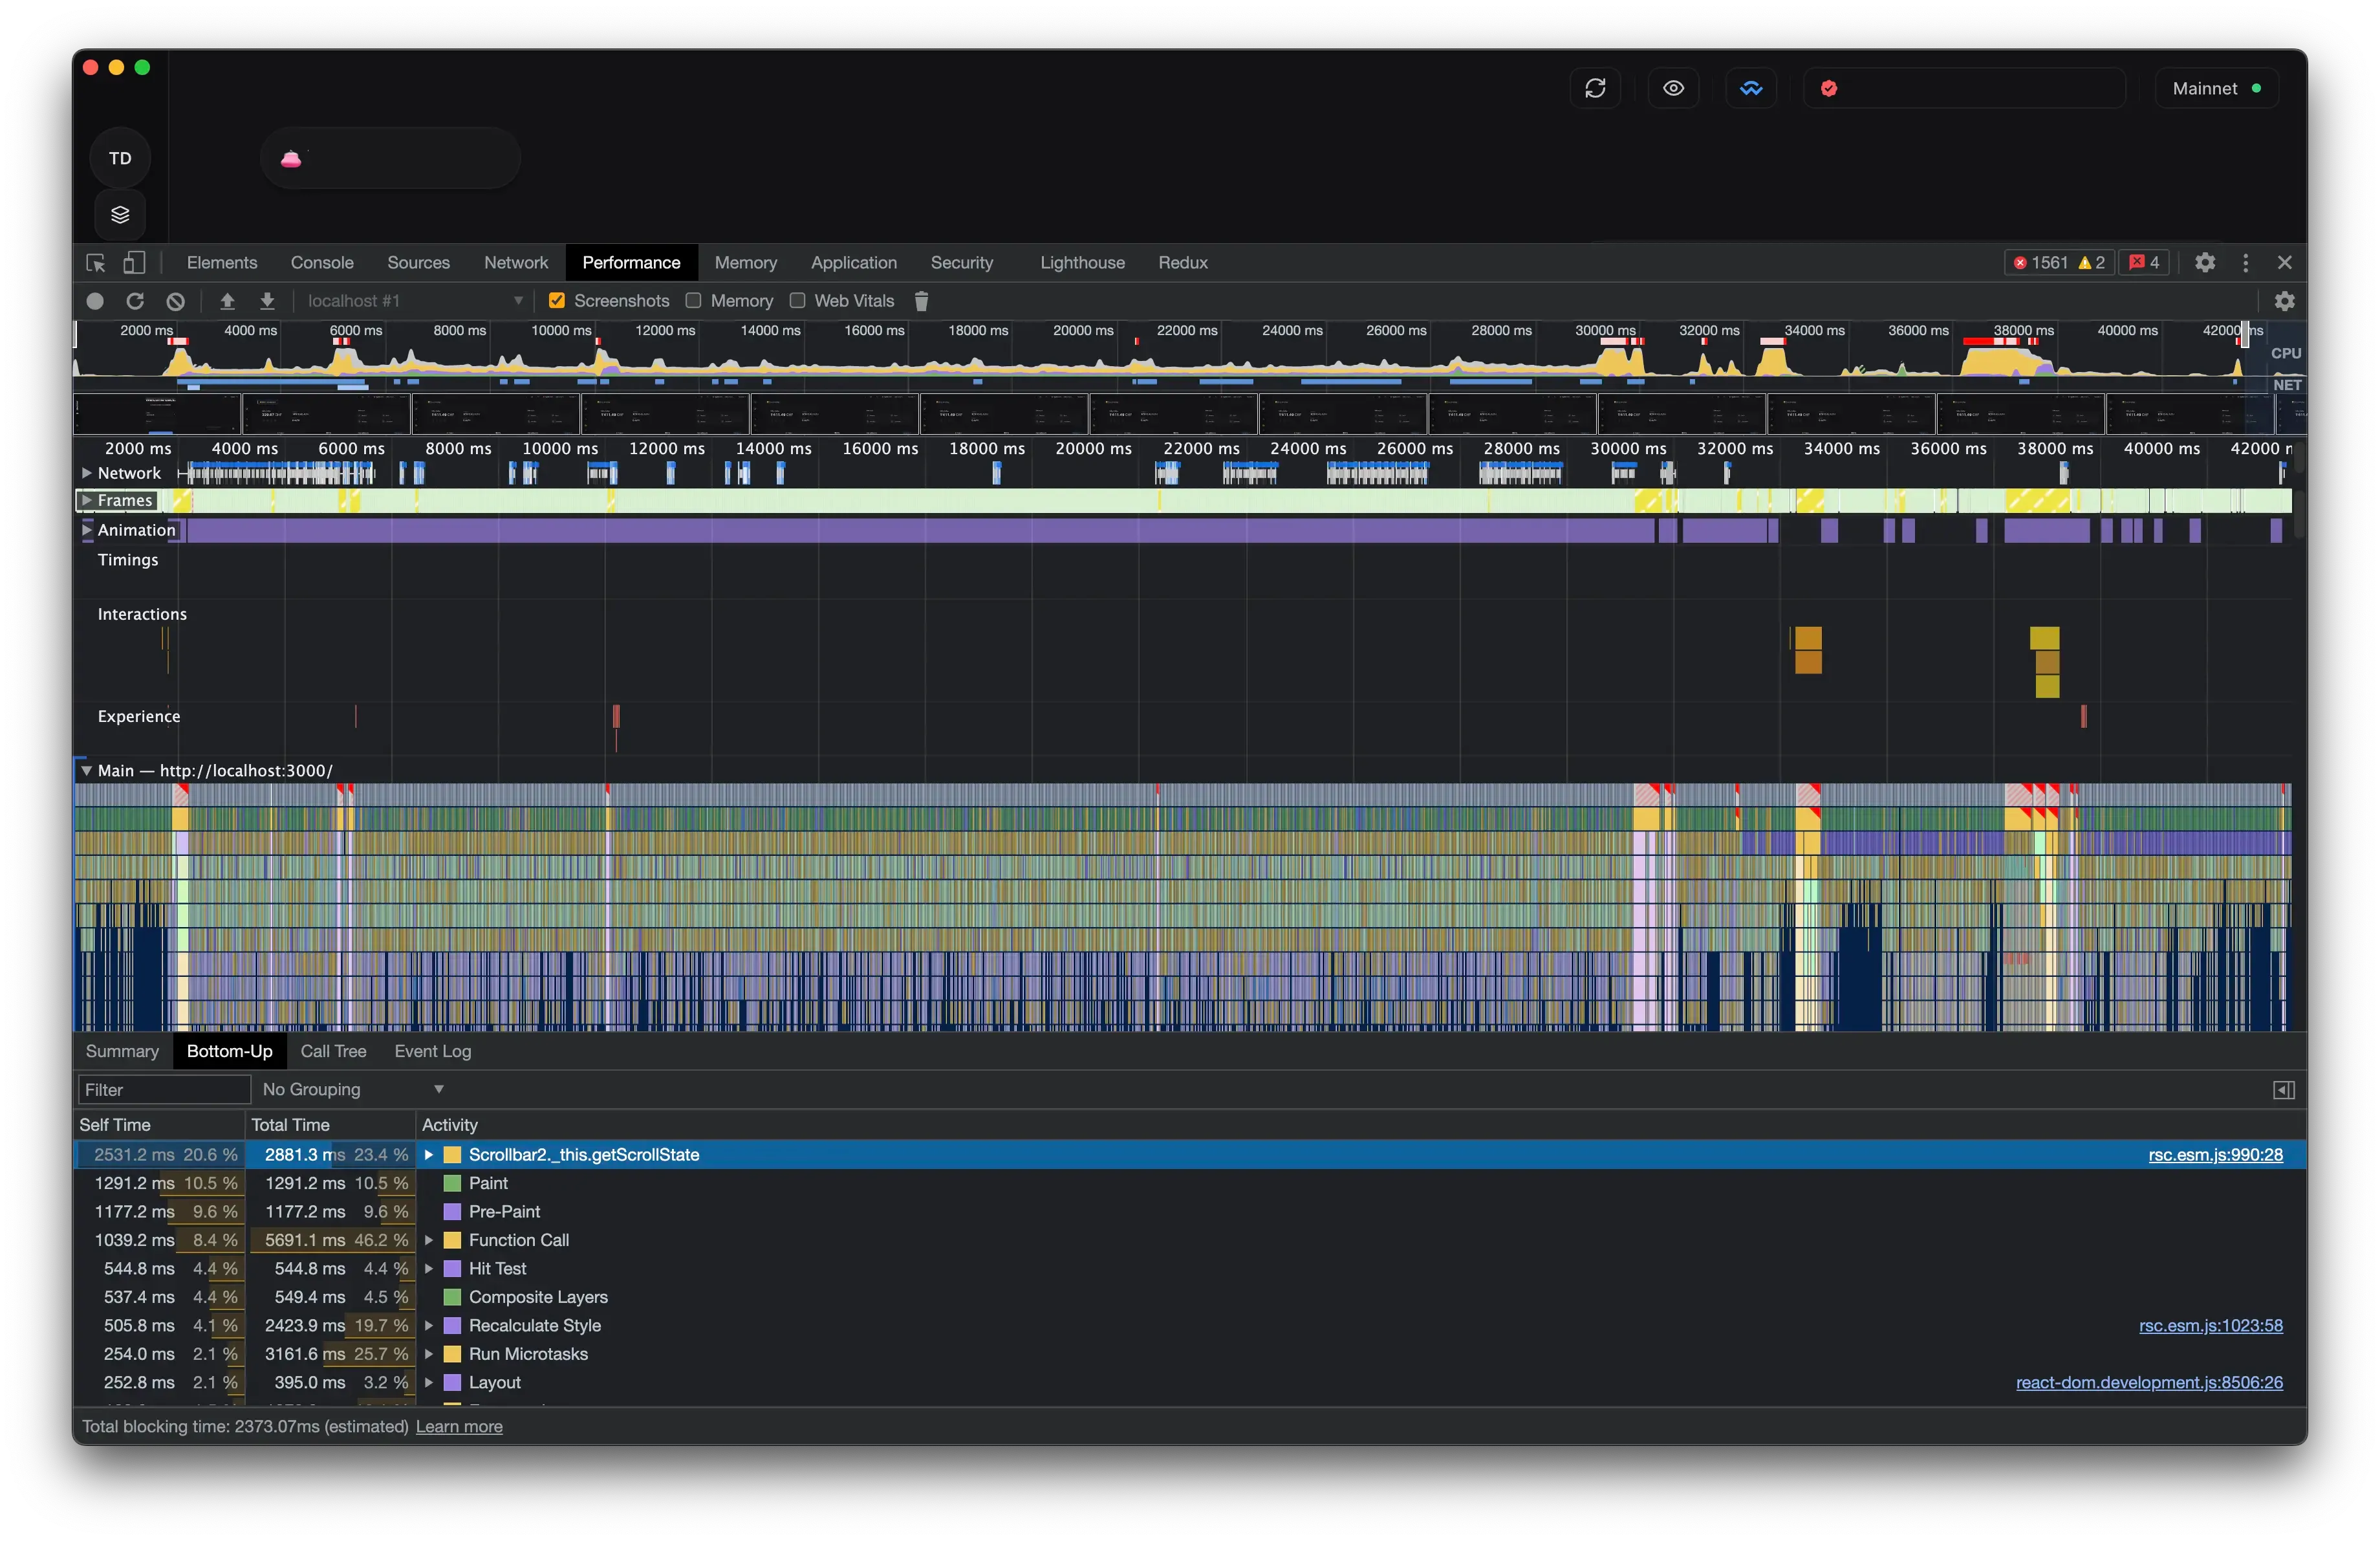This screenshot has height=1541, width=2380.
Task: Click the collect garbage trash icon
Action: click(x=922, y=301)
